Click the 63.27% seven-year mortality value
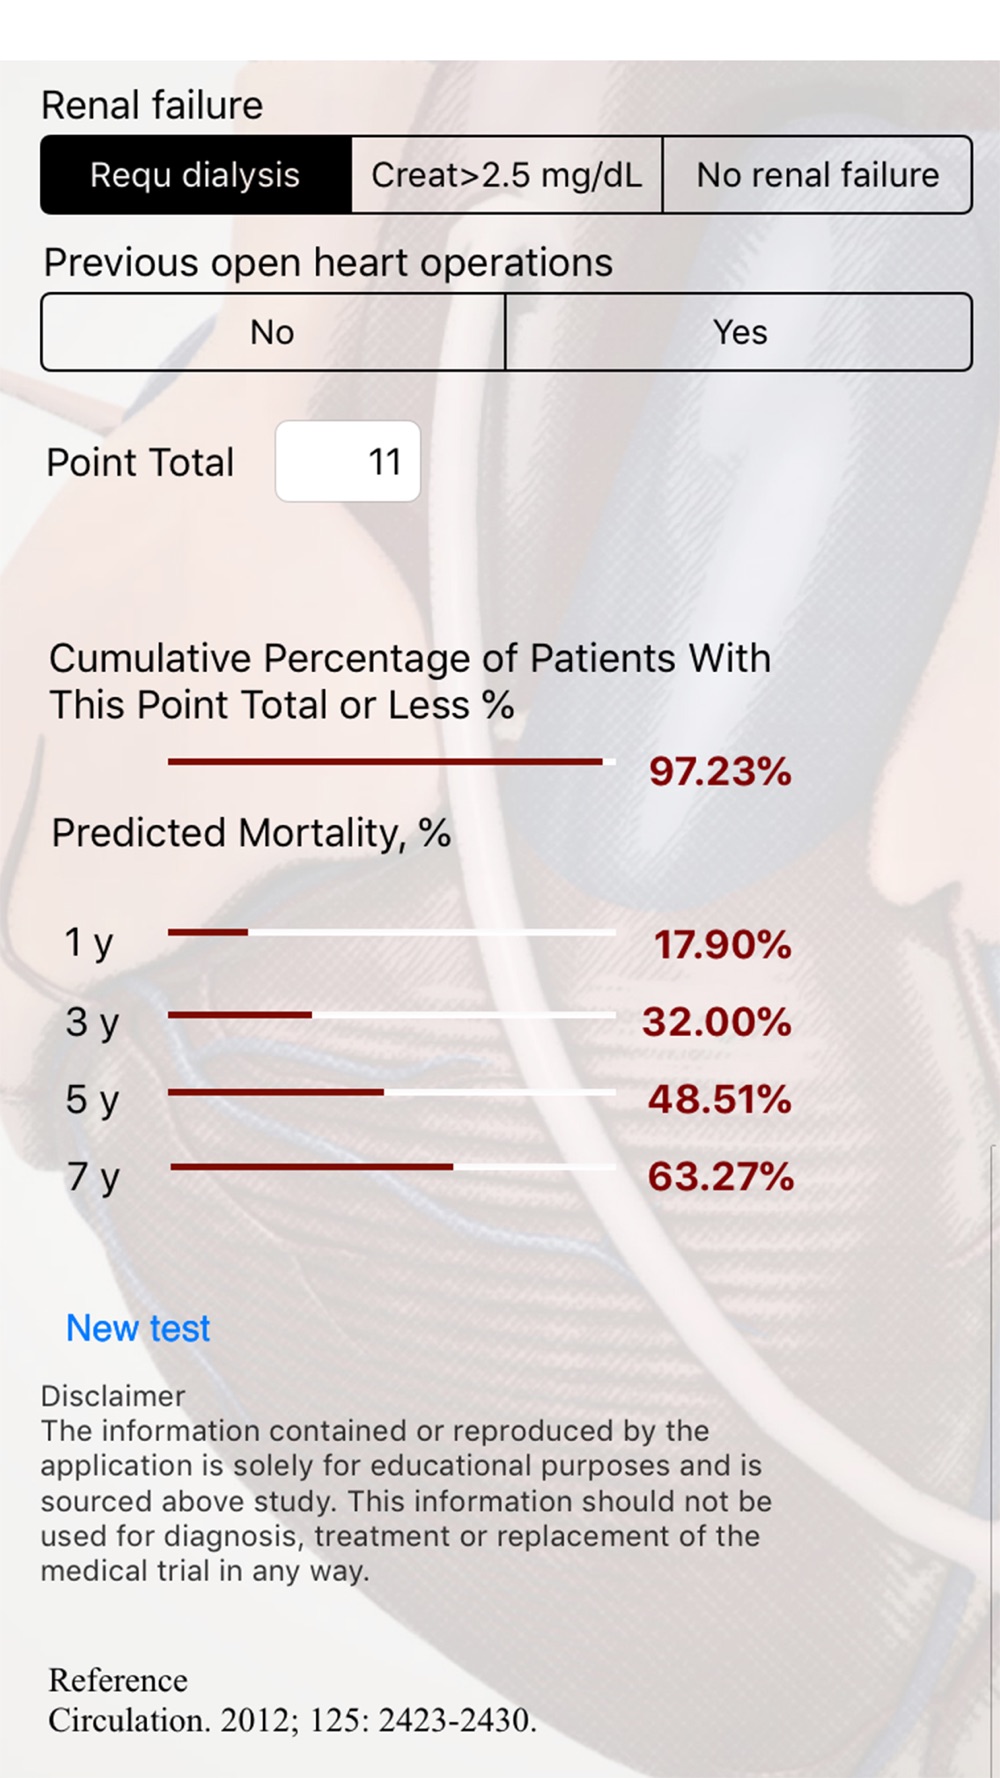 pos(720,1176)
